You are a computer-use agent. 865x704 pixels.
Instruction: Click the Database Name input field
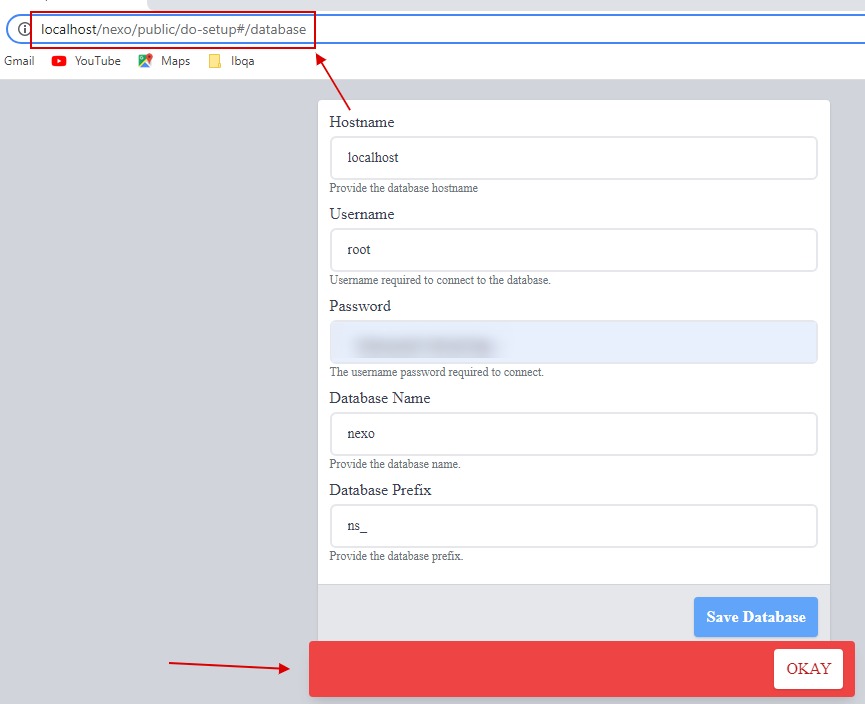click(x=574, y=434)
